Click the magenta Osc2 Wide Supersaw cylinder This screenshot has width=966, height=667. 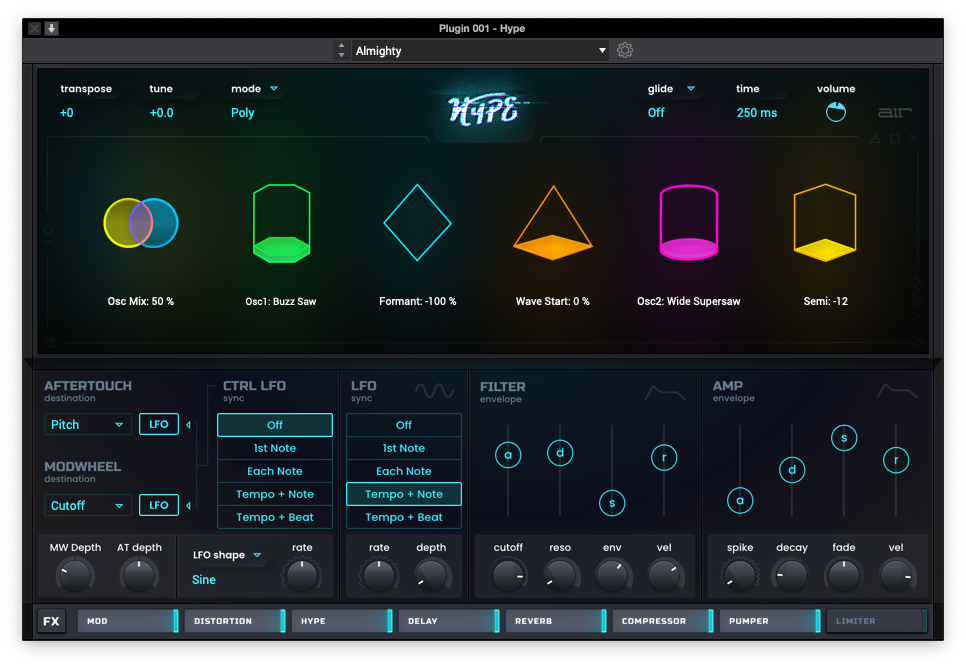point(689,222)
